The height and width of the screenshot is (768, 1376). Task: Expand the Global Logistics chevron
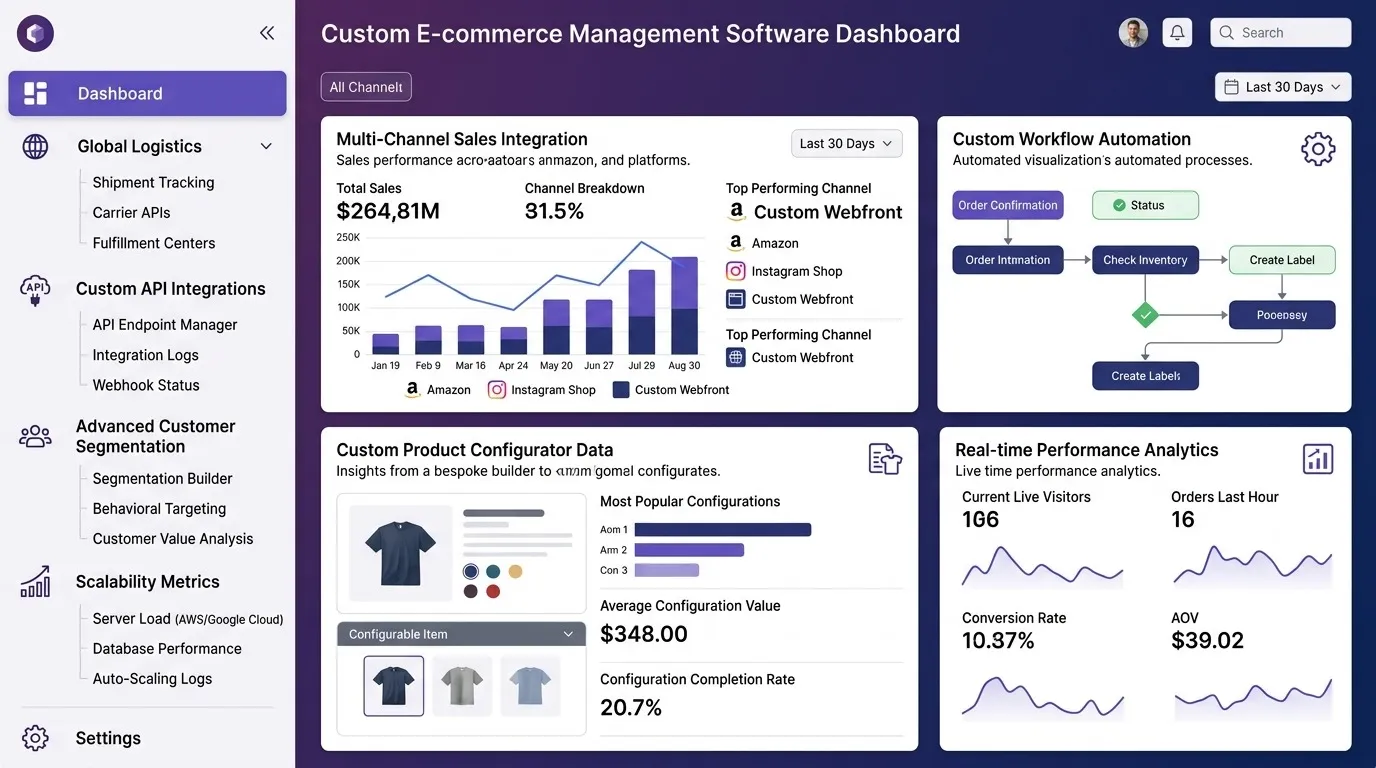[266, 146]
